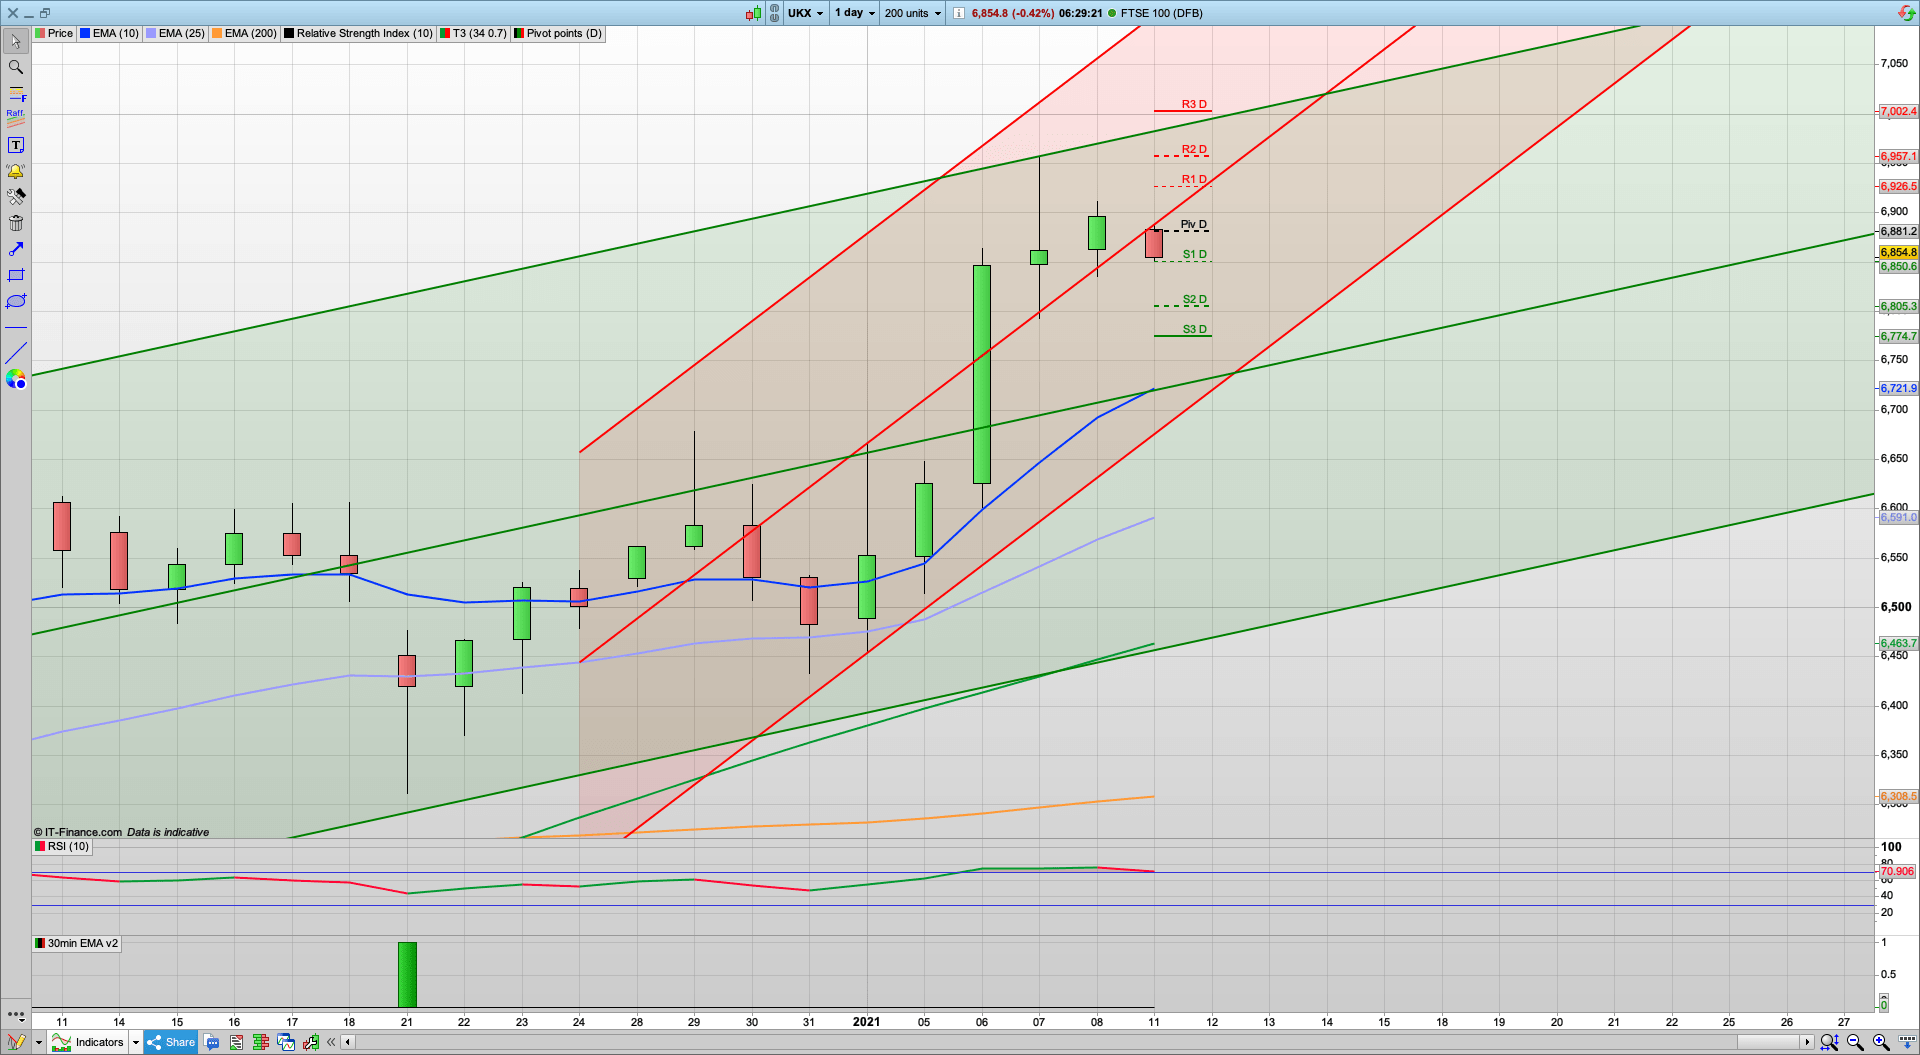This screenshot has height=1055, width=1920.
Task: Zoom in with the bottom-right plus magnifier
Action: [x=1879, y=1042]
